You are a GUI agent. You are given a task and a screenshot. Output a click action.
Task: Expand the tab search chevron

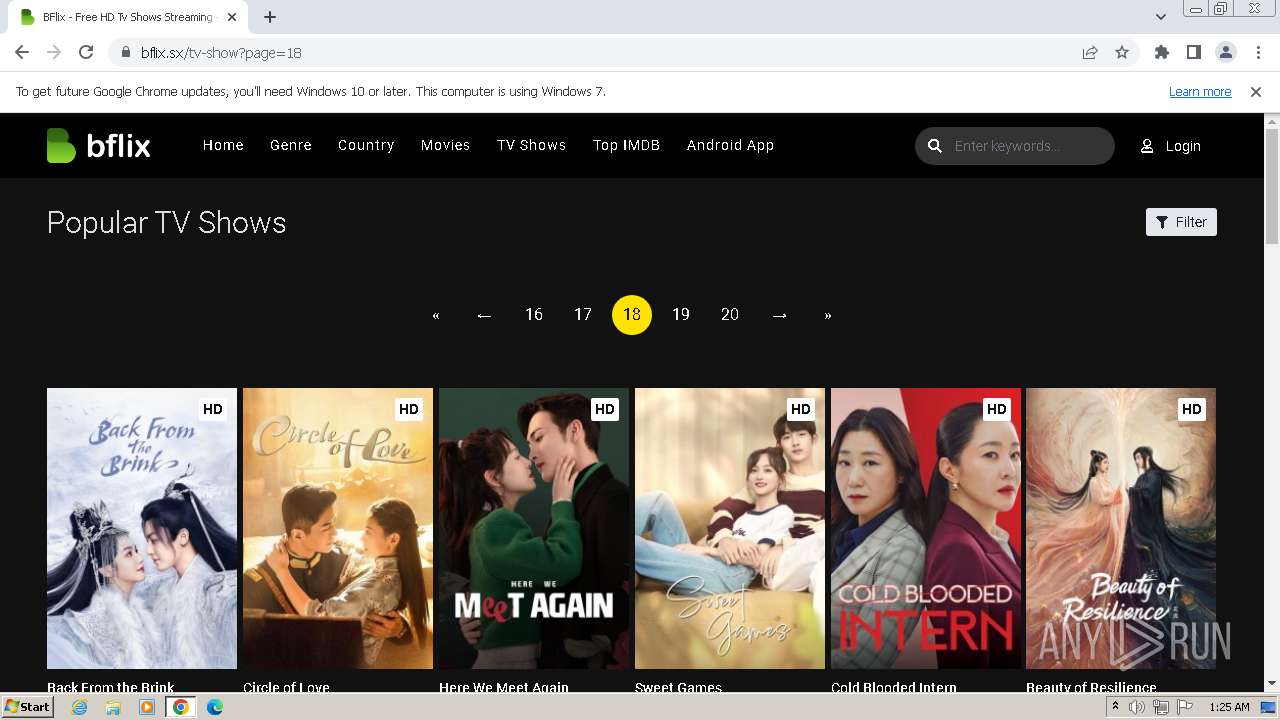pos(1161,17)
